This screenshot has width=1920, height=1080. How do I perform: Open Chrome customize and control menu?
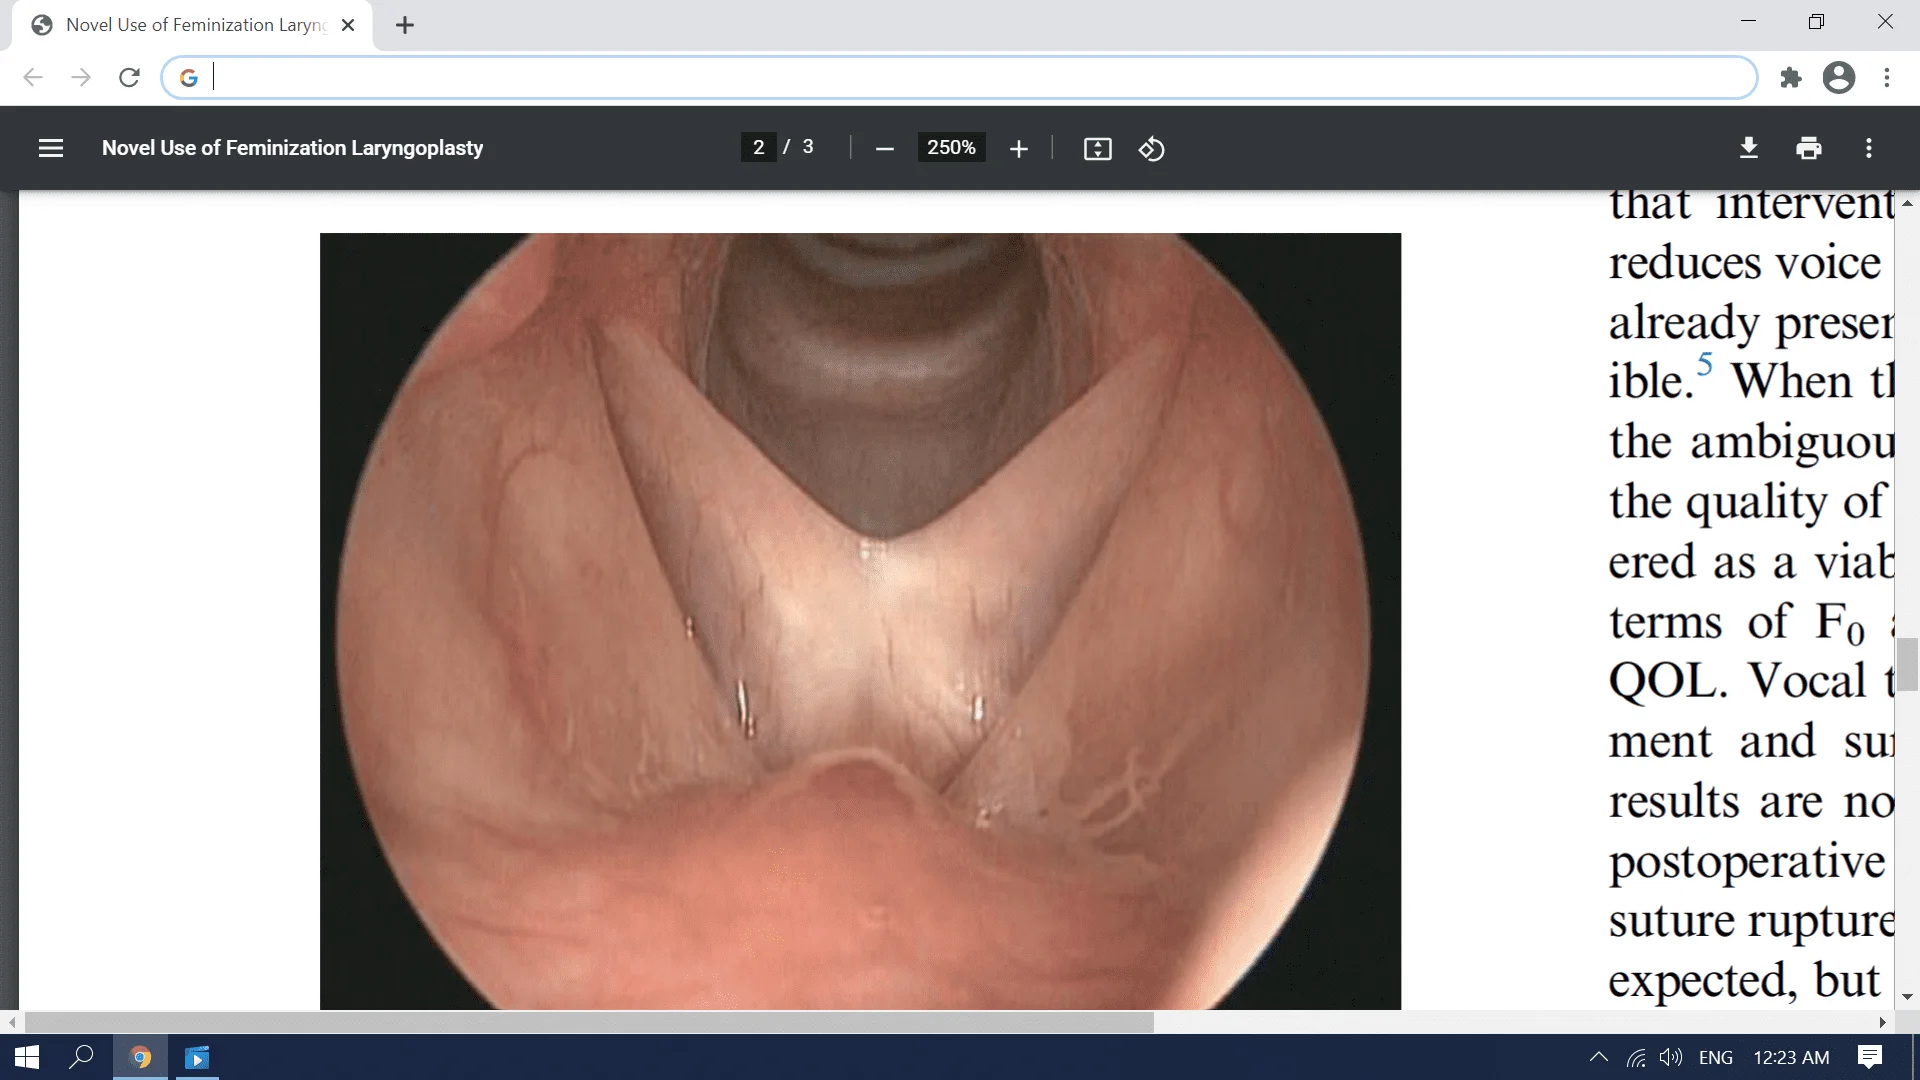click(1886, 77)
